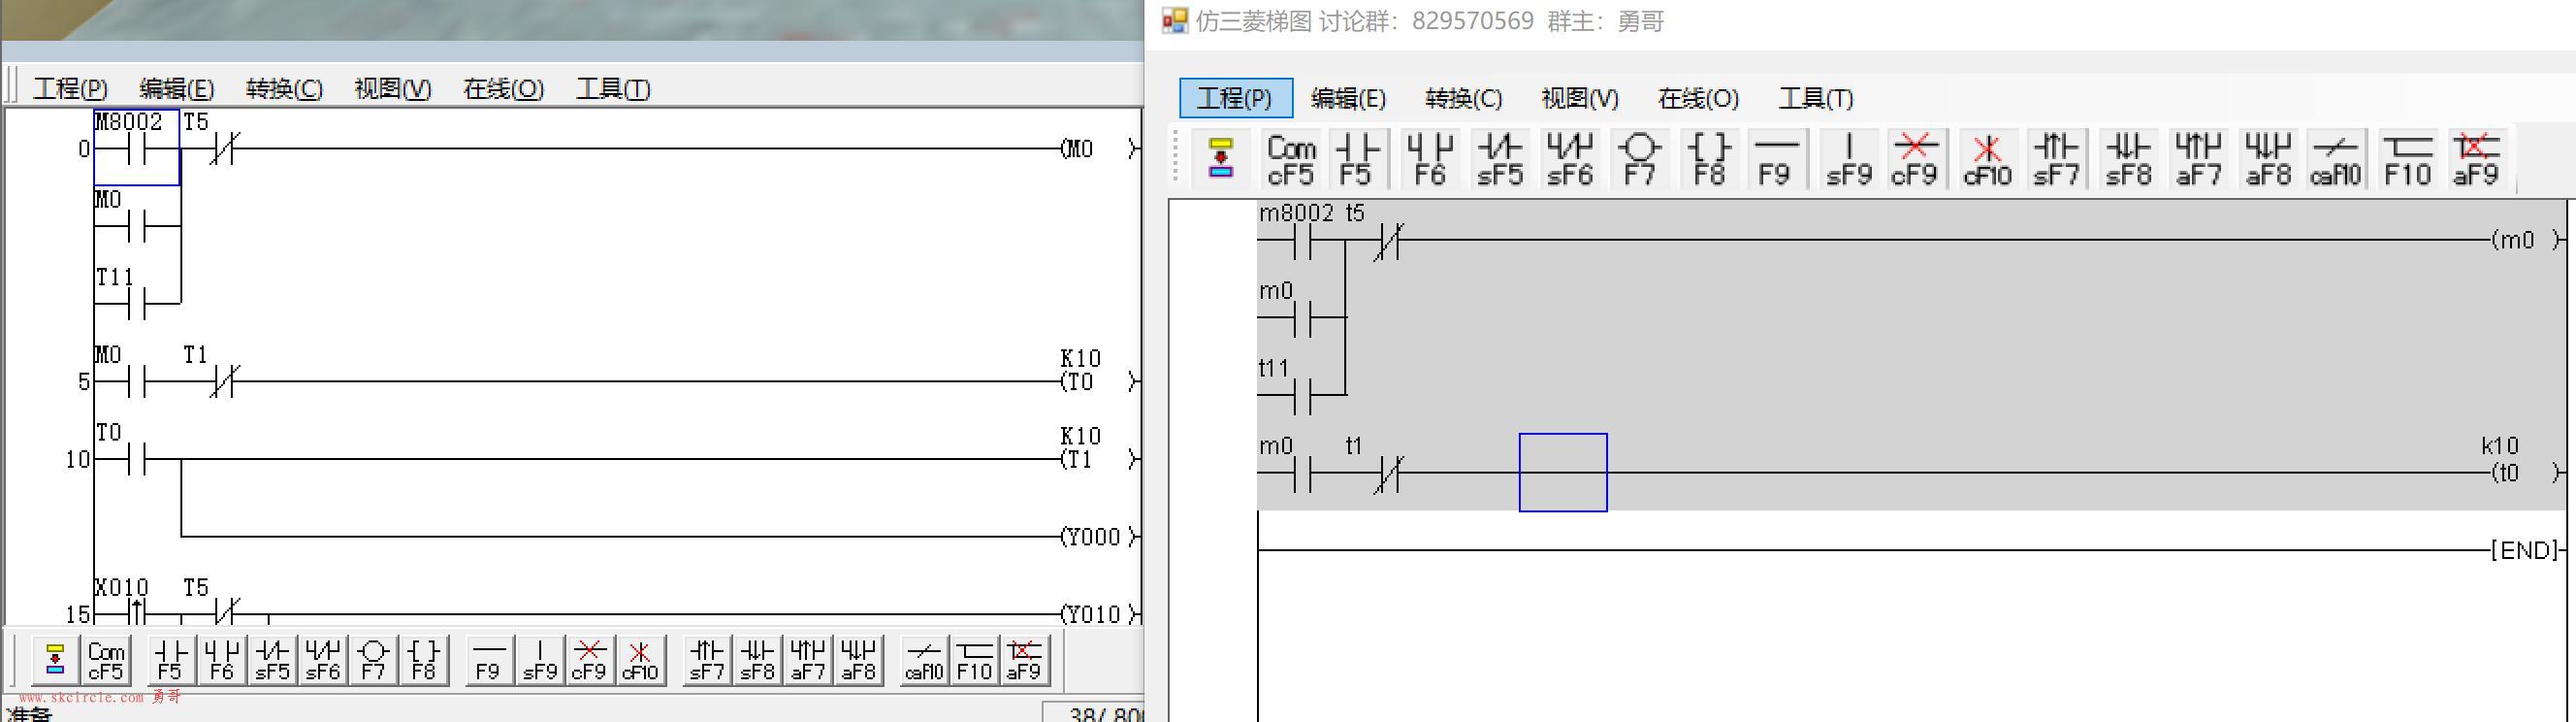The width and height of the screenshot is (2576, 722).
Task: Open 视图(V) menu in left window
Action: (393, 89)
